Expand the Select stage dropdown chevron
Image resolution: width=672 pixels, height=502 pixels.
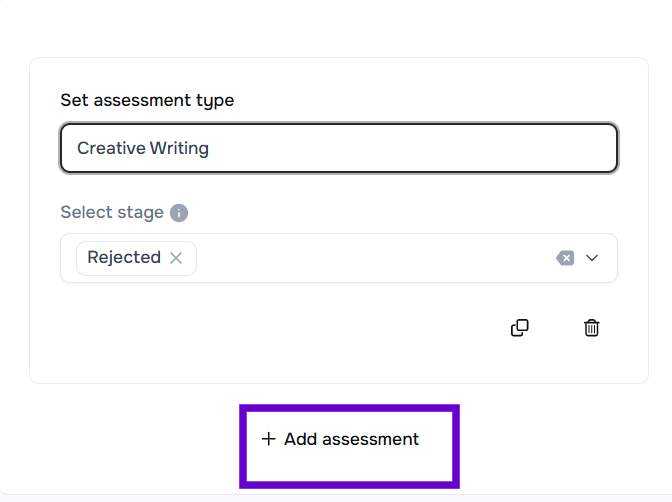tap(592, 258)
